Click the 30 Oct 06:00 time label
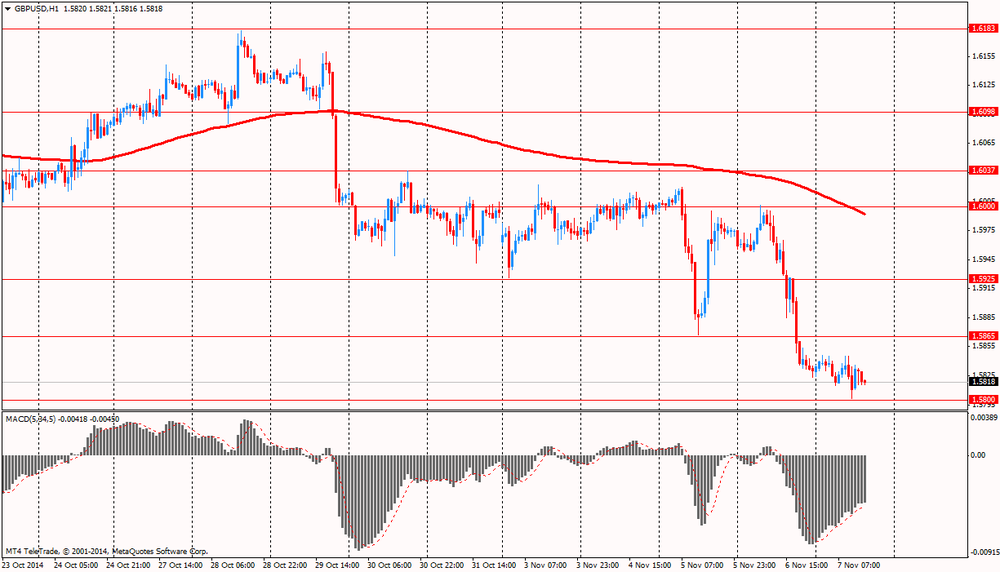 pos(390,565)
